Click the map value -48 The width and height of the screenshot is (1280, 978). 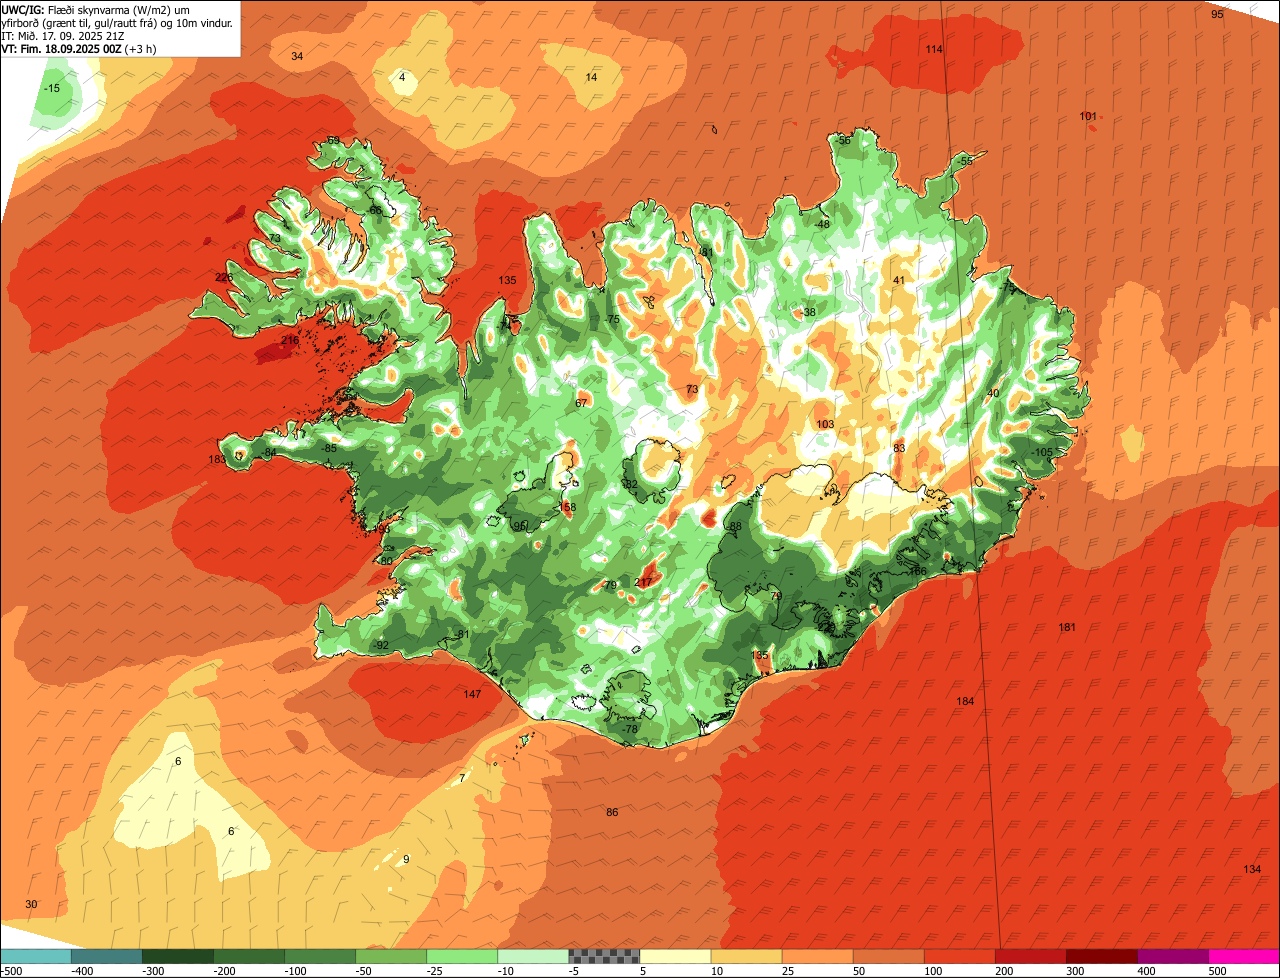[x=822, y=224]
